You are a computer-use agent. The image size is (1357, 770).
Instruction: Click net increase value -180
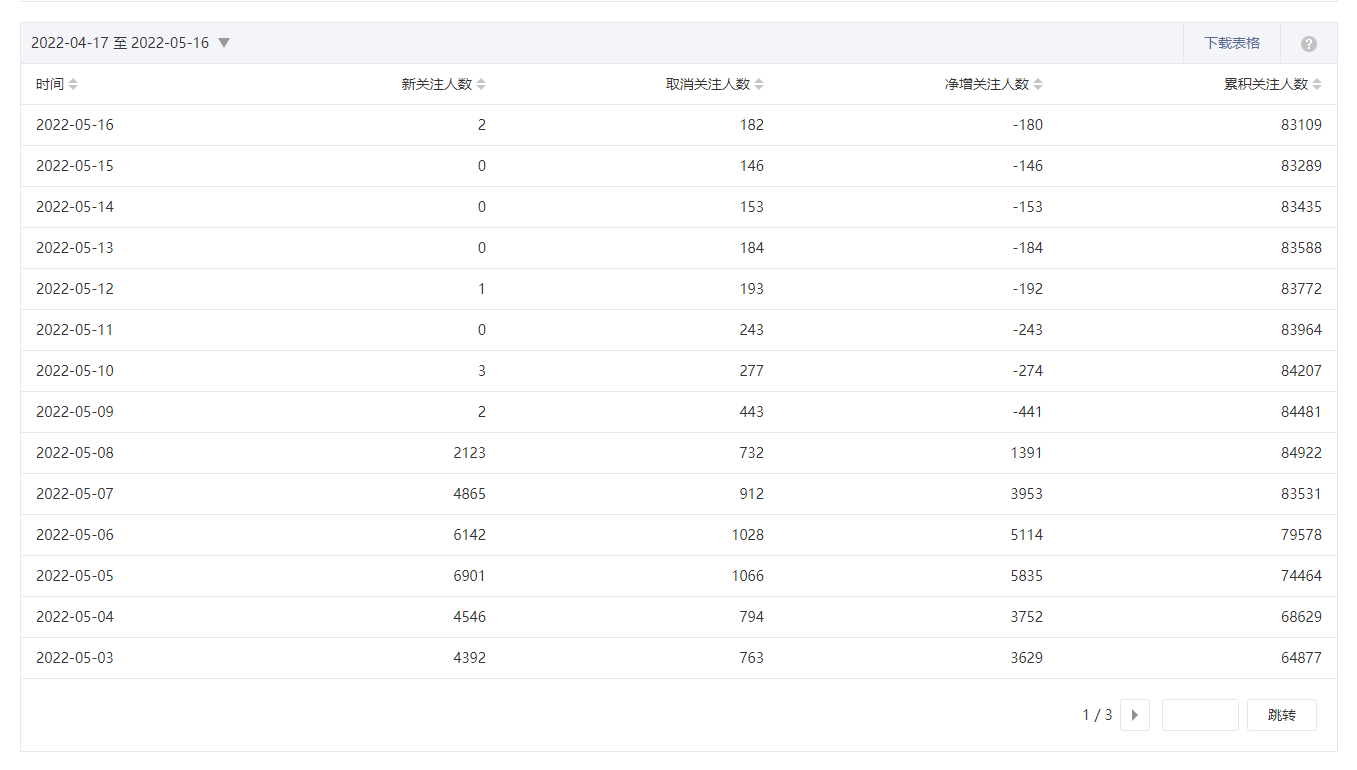1027,125
